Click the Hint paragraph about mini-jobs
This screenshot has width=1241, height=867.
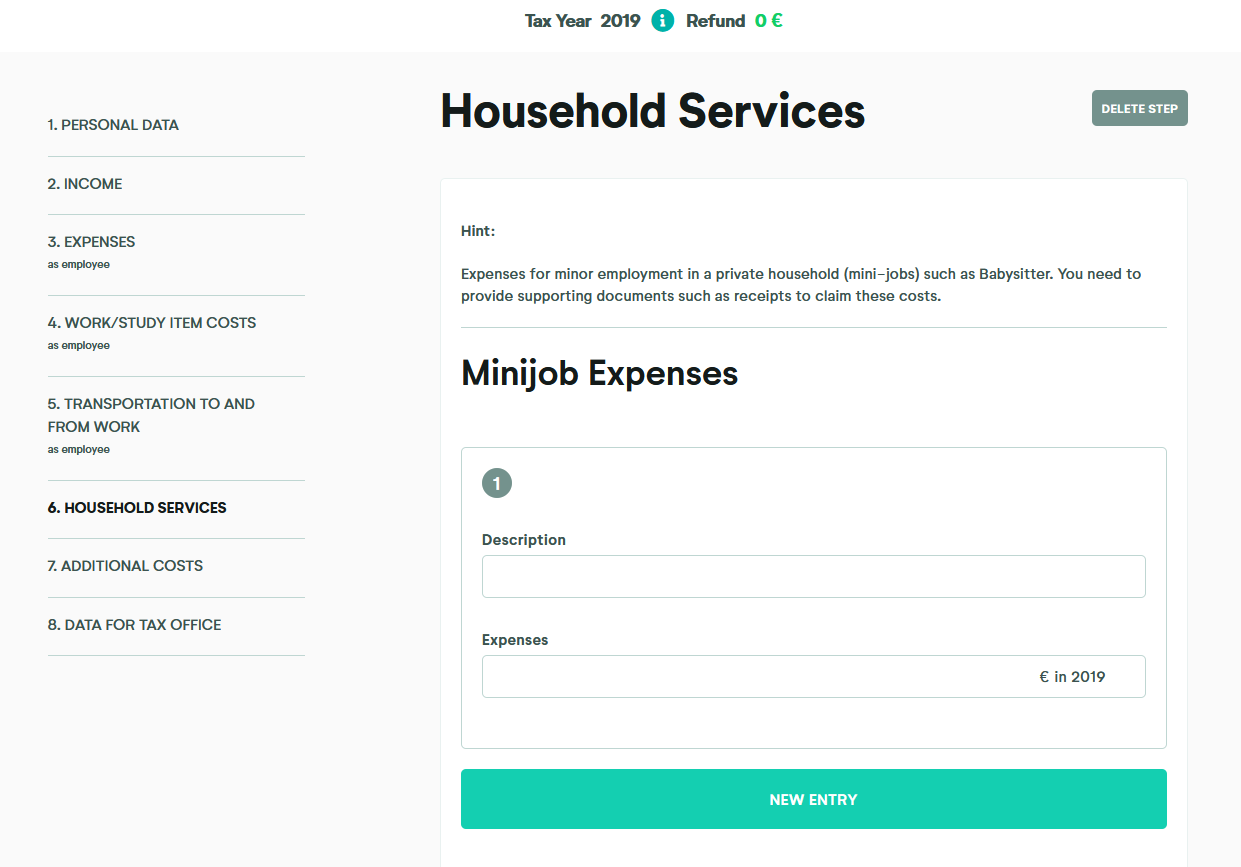(x=800, y=285)
